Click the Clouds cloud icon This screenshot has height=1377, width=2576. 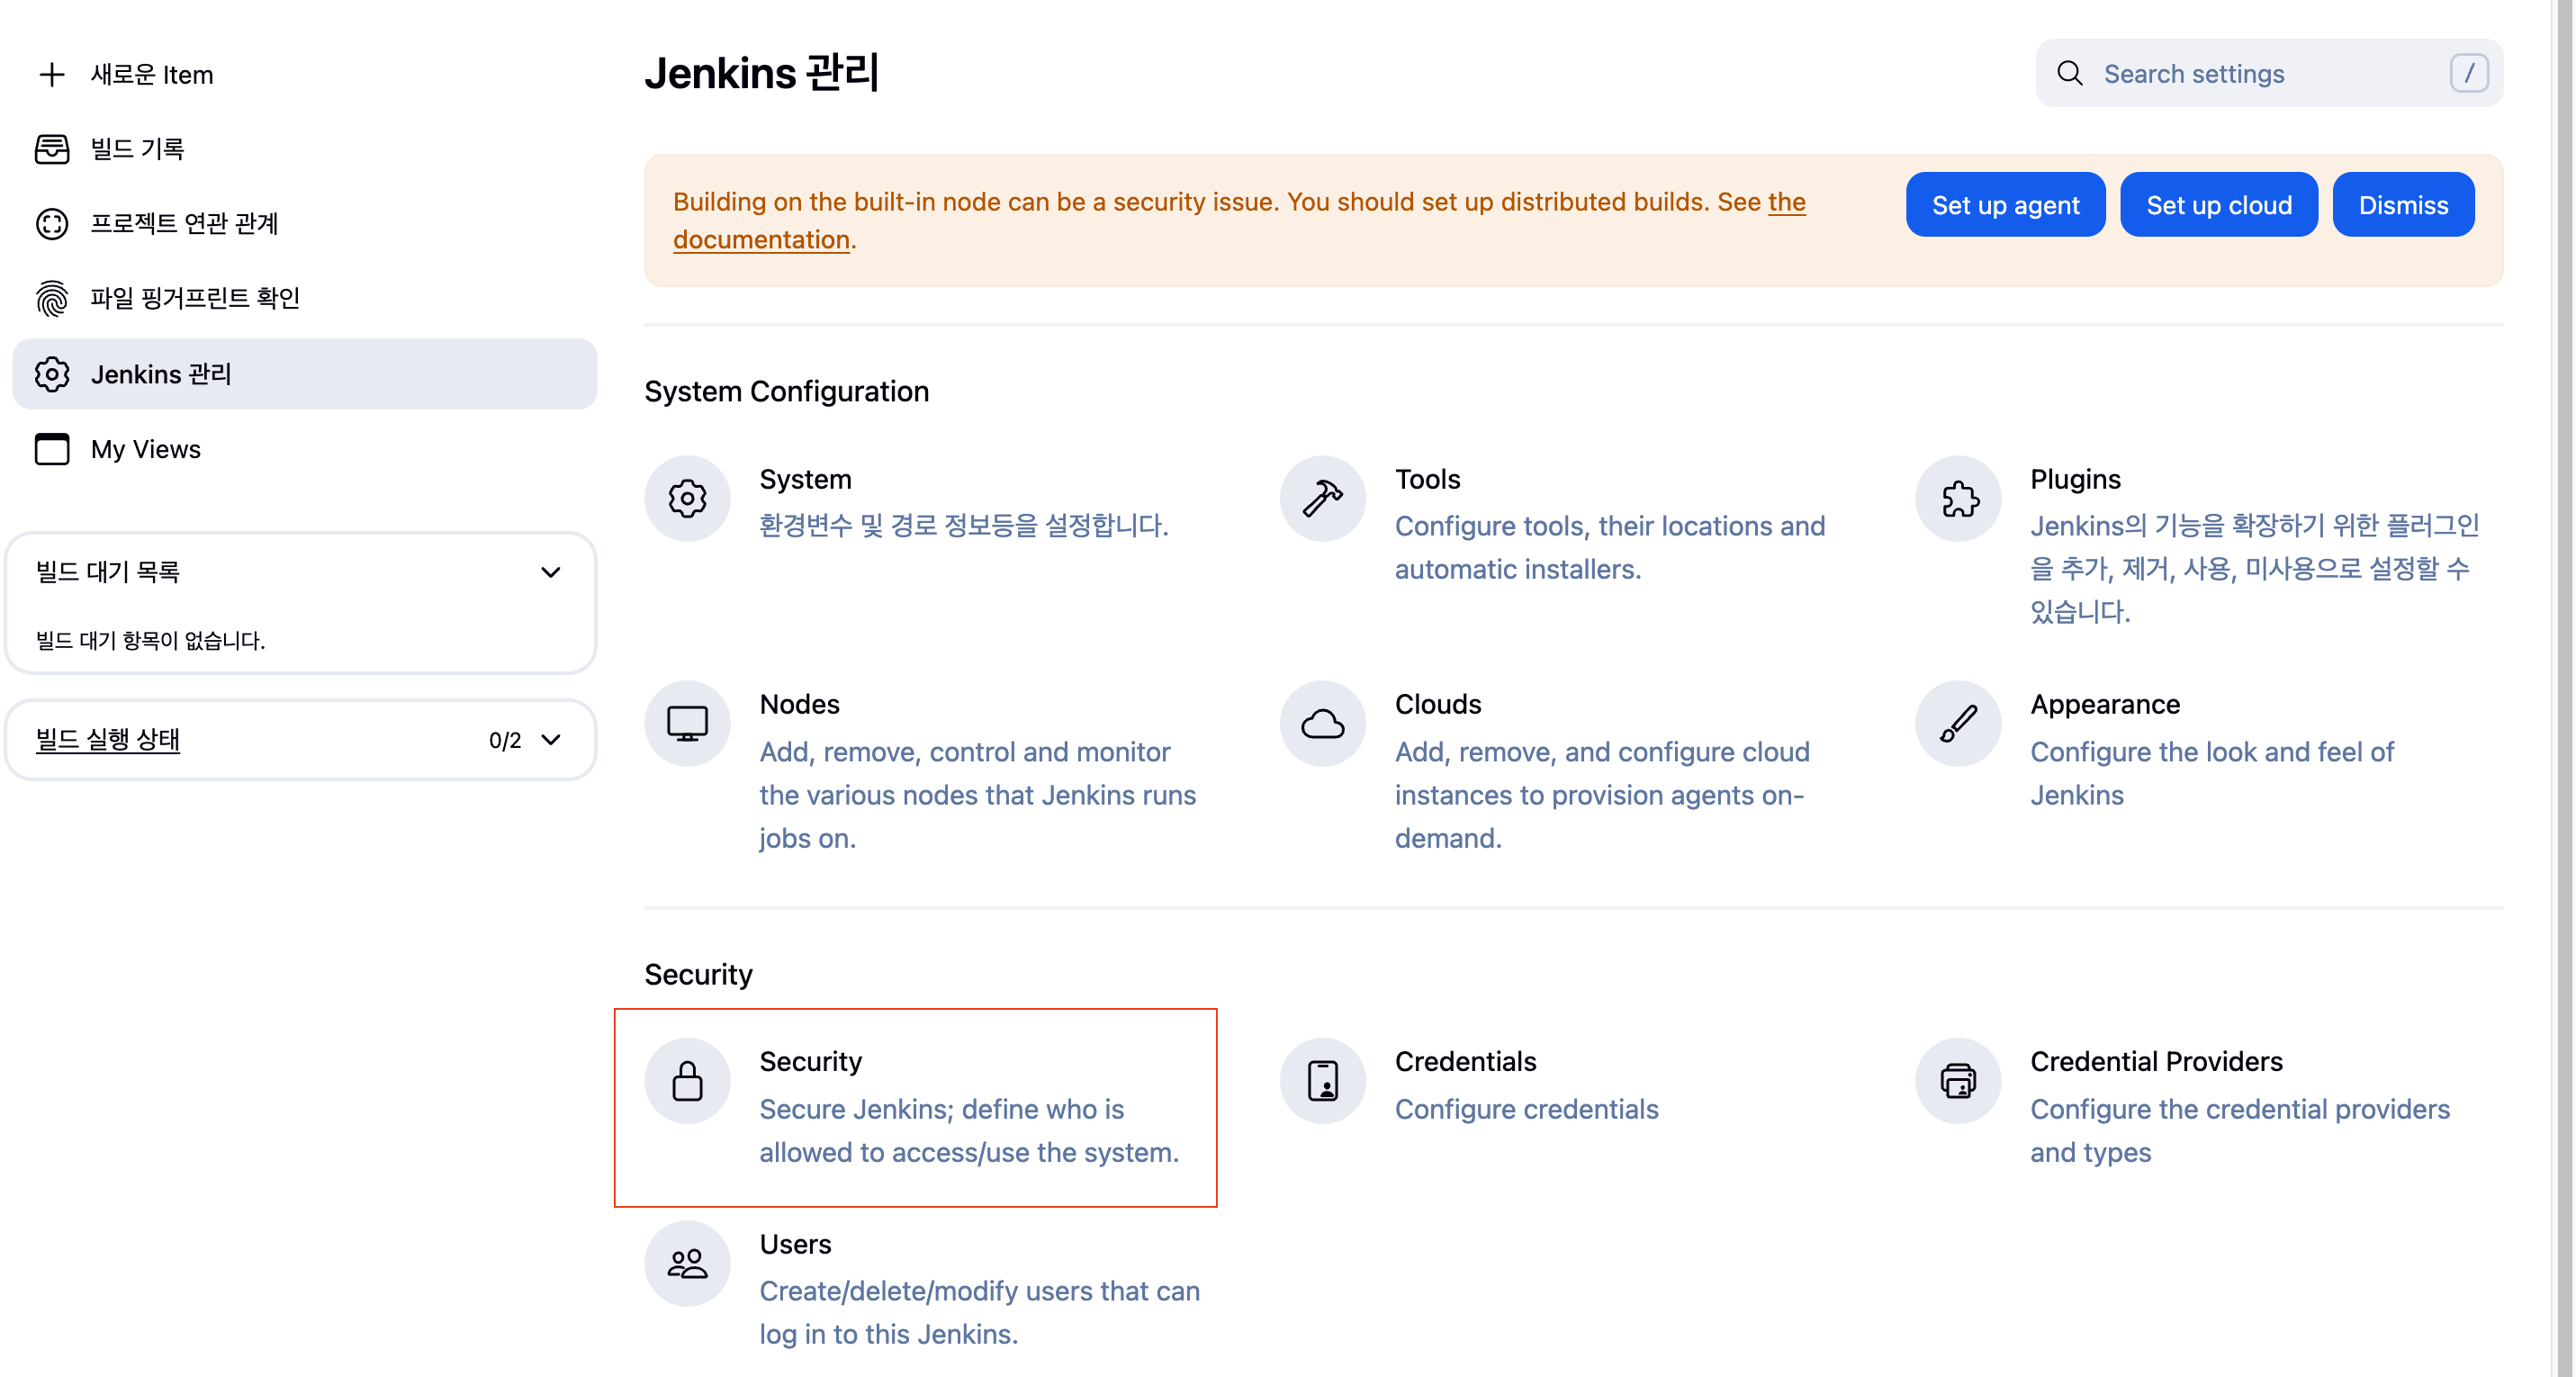point(1322,723)
